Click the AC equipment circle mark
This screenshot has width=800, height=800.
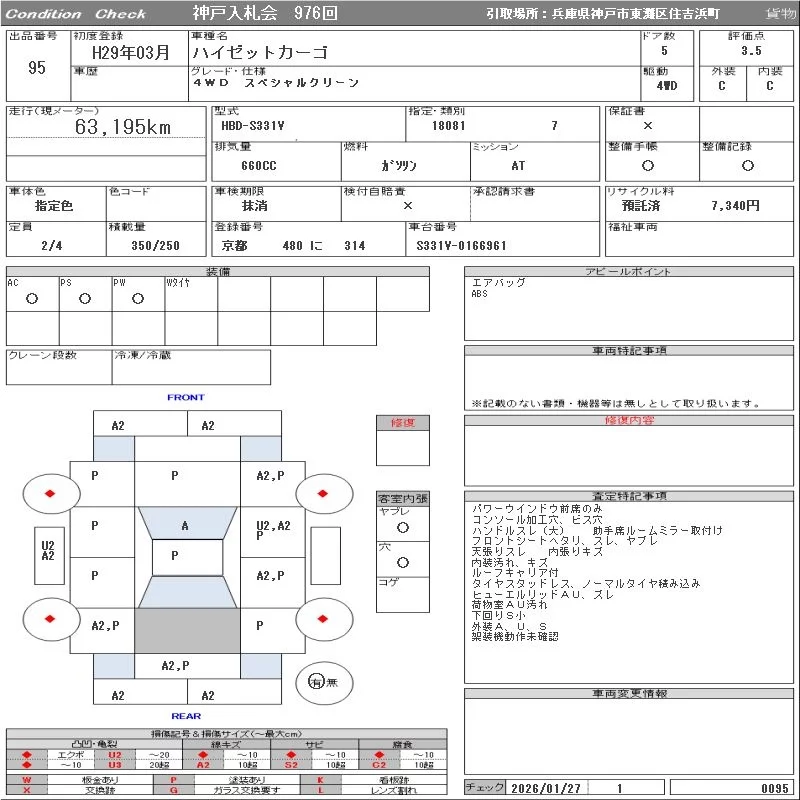pyautogui.click(x=32, y=298)
